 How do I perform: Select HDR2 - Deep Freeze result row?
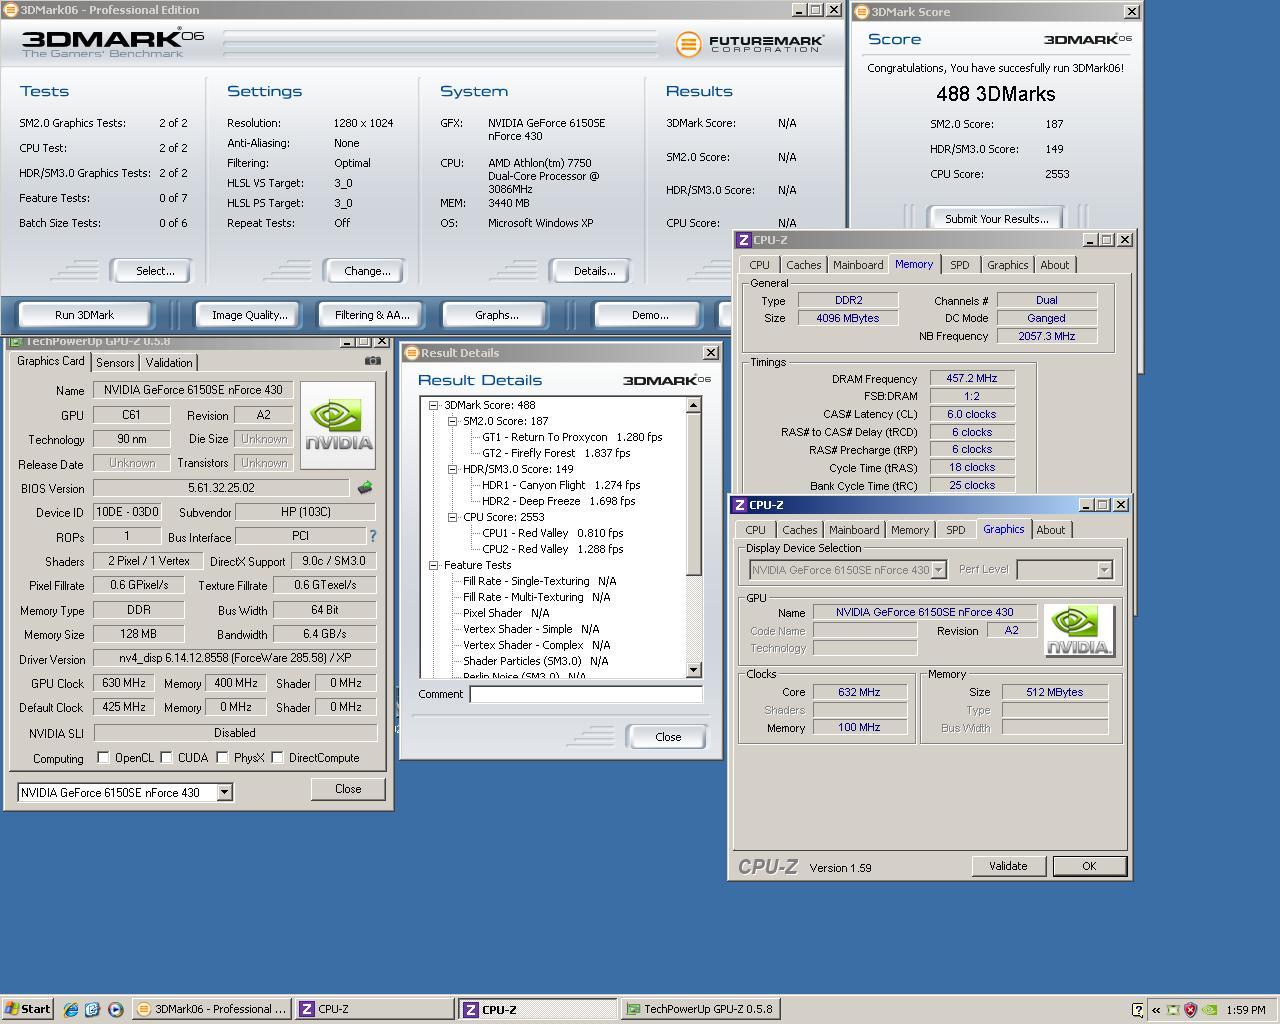559,501
